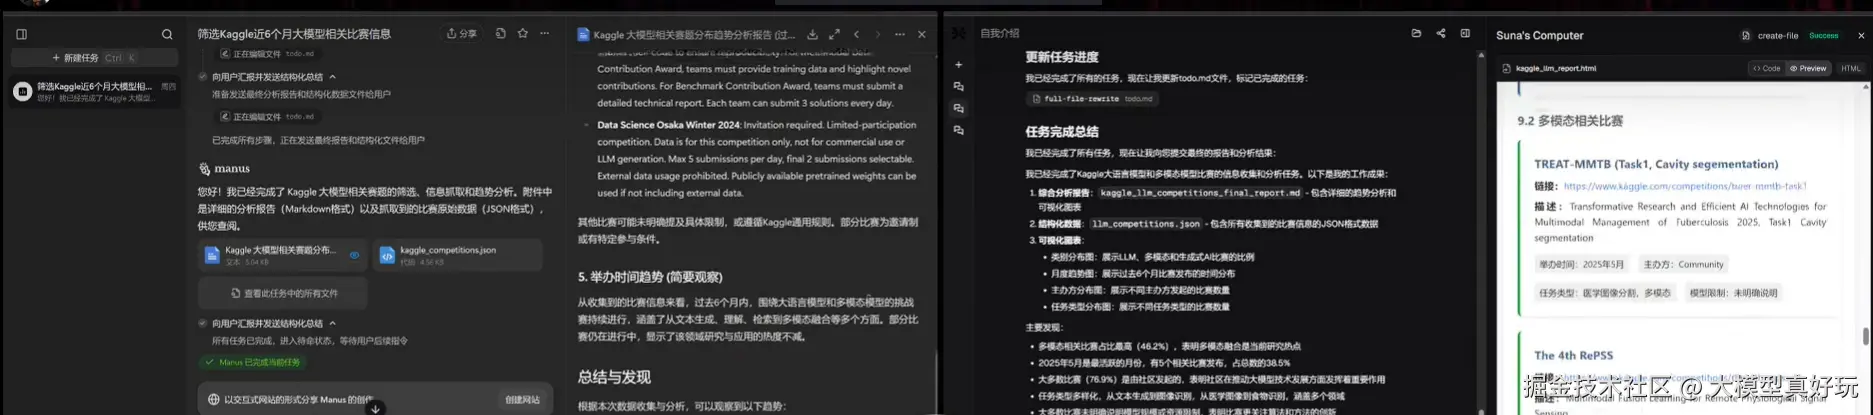The image size is (1873, 415).
Task: Open the second chat history icon in Suna sidebar
Action: tap(959, 108)
